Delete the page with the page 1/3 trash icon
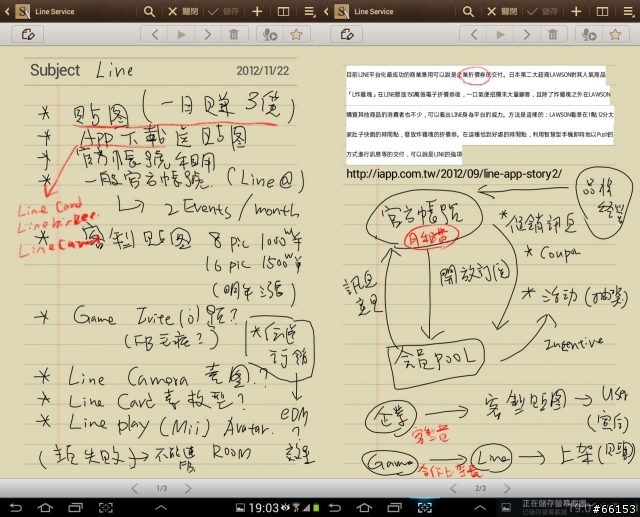 coord(234,34)
